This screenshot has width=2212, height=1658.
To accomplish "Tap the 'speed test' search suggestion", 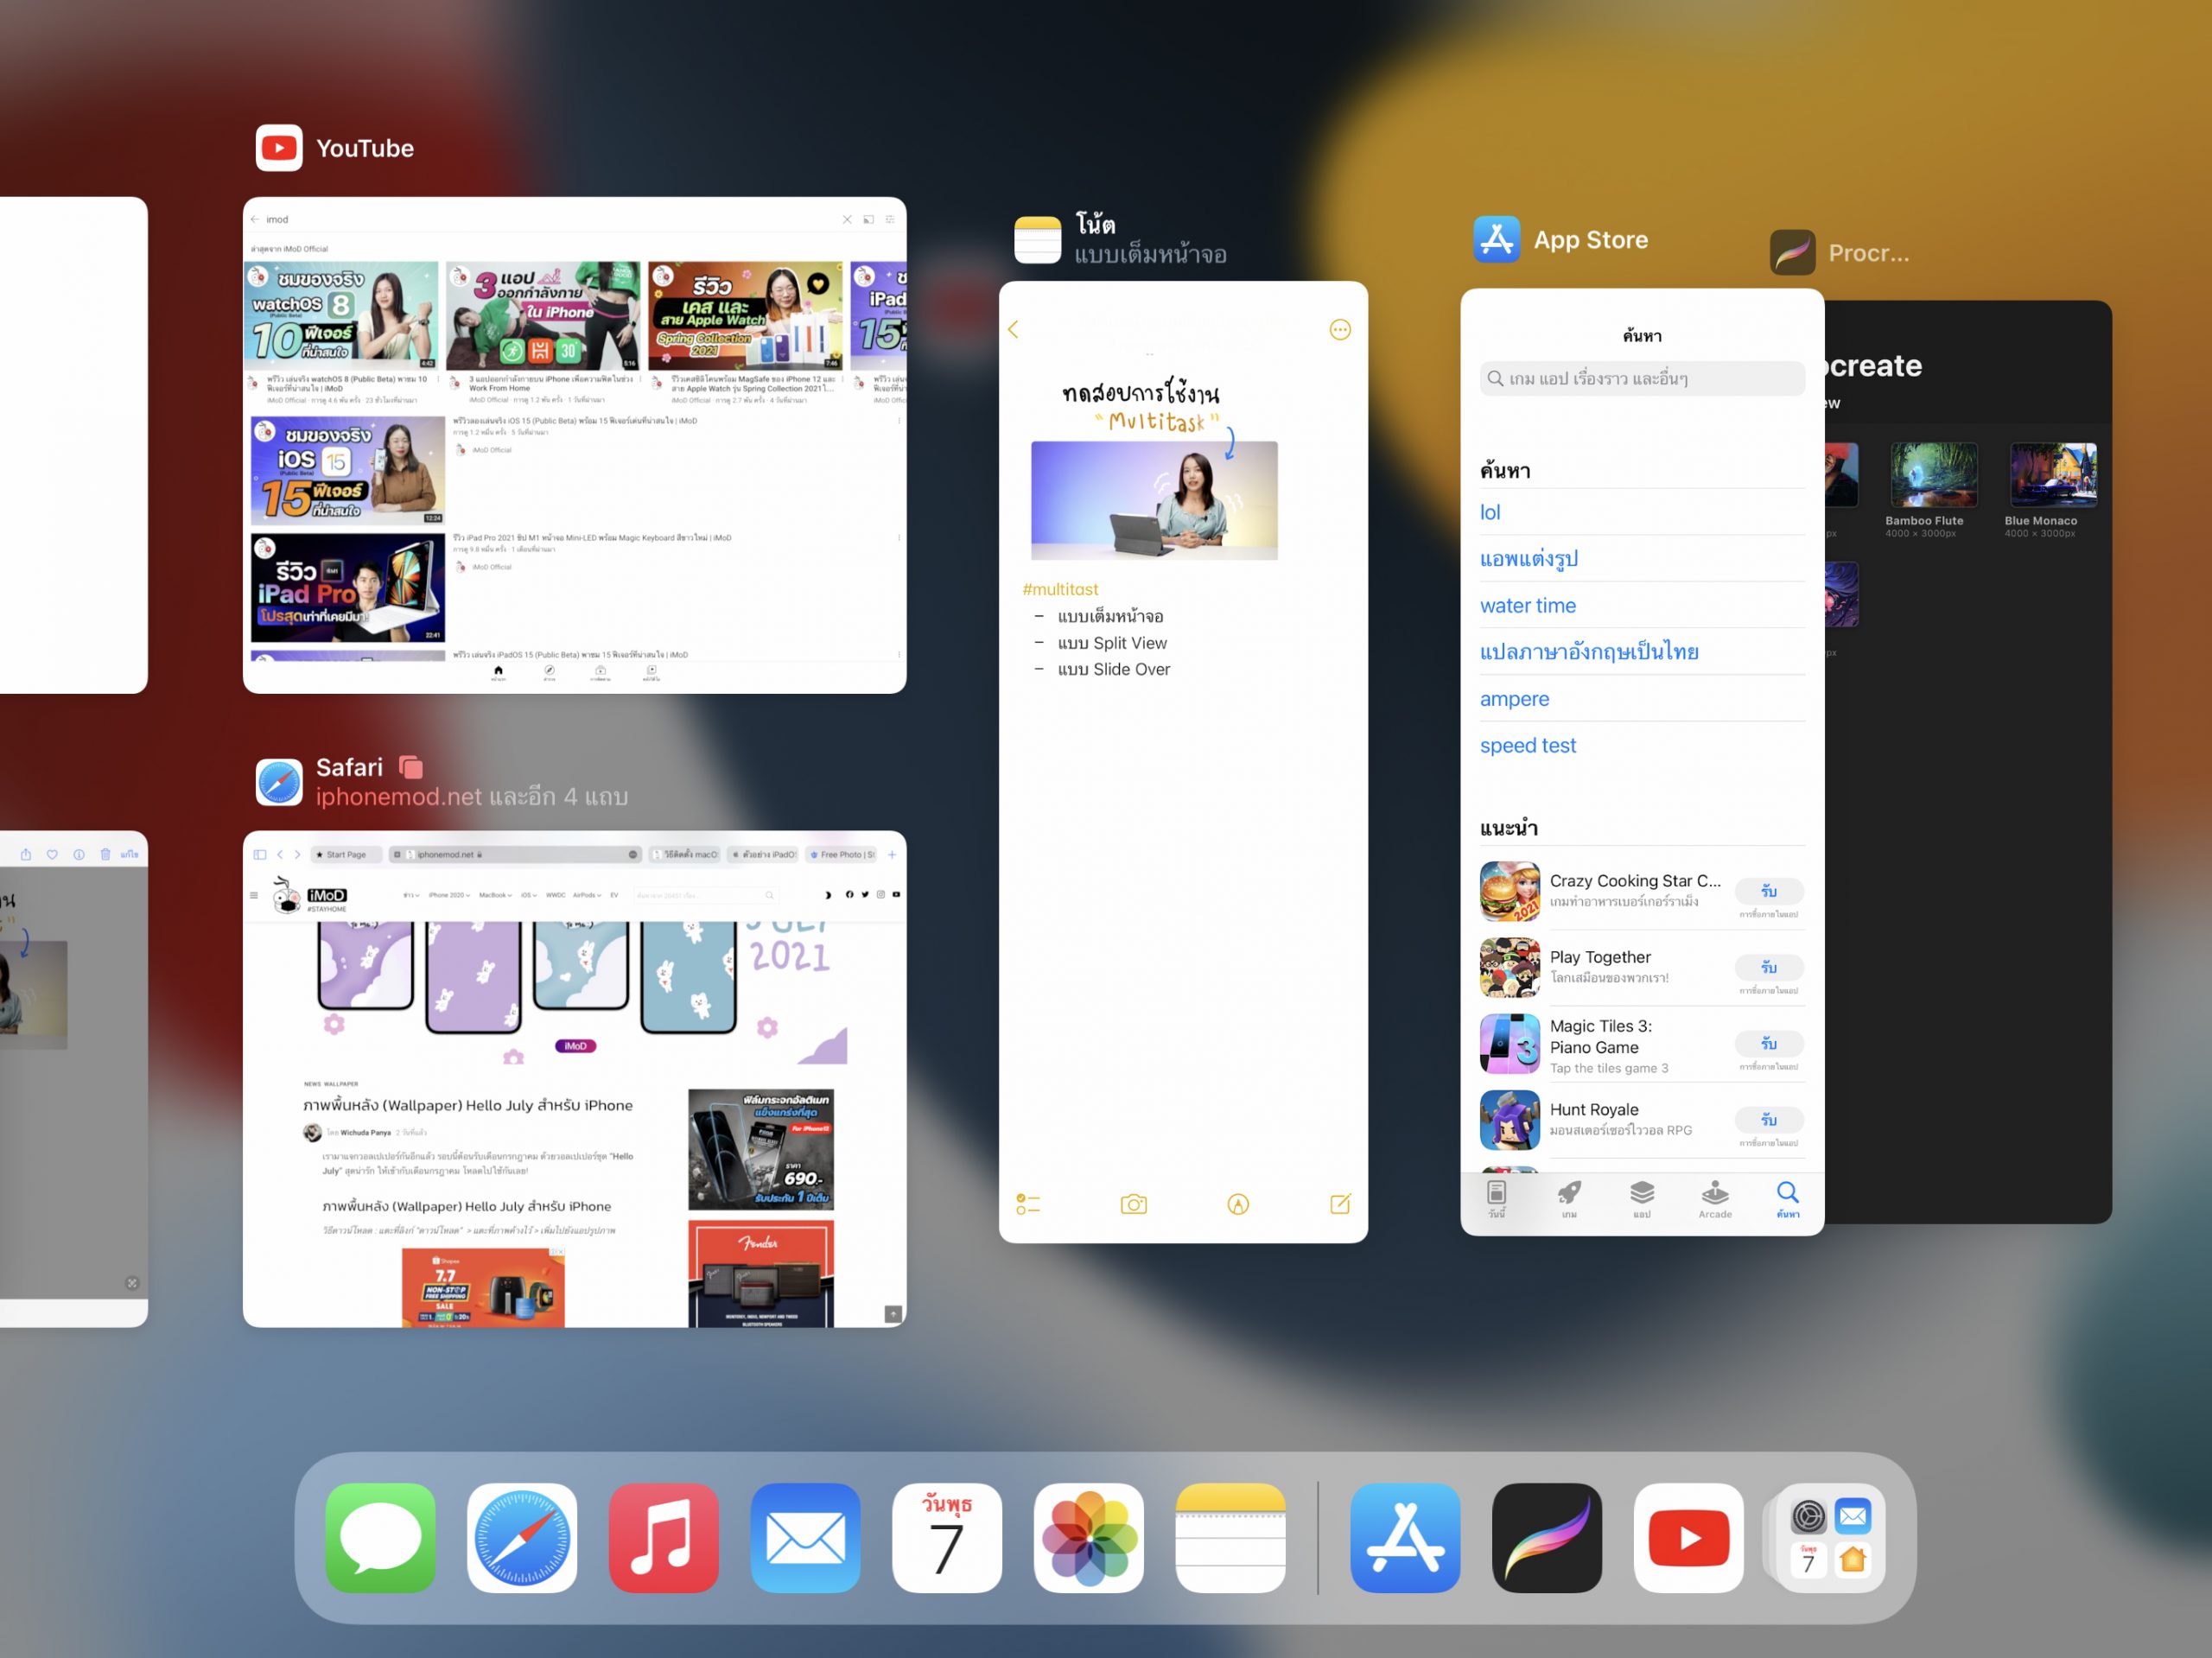I will point(1527,745).
